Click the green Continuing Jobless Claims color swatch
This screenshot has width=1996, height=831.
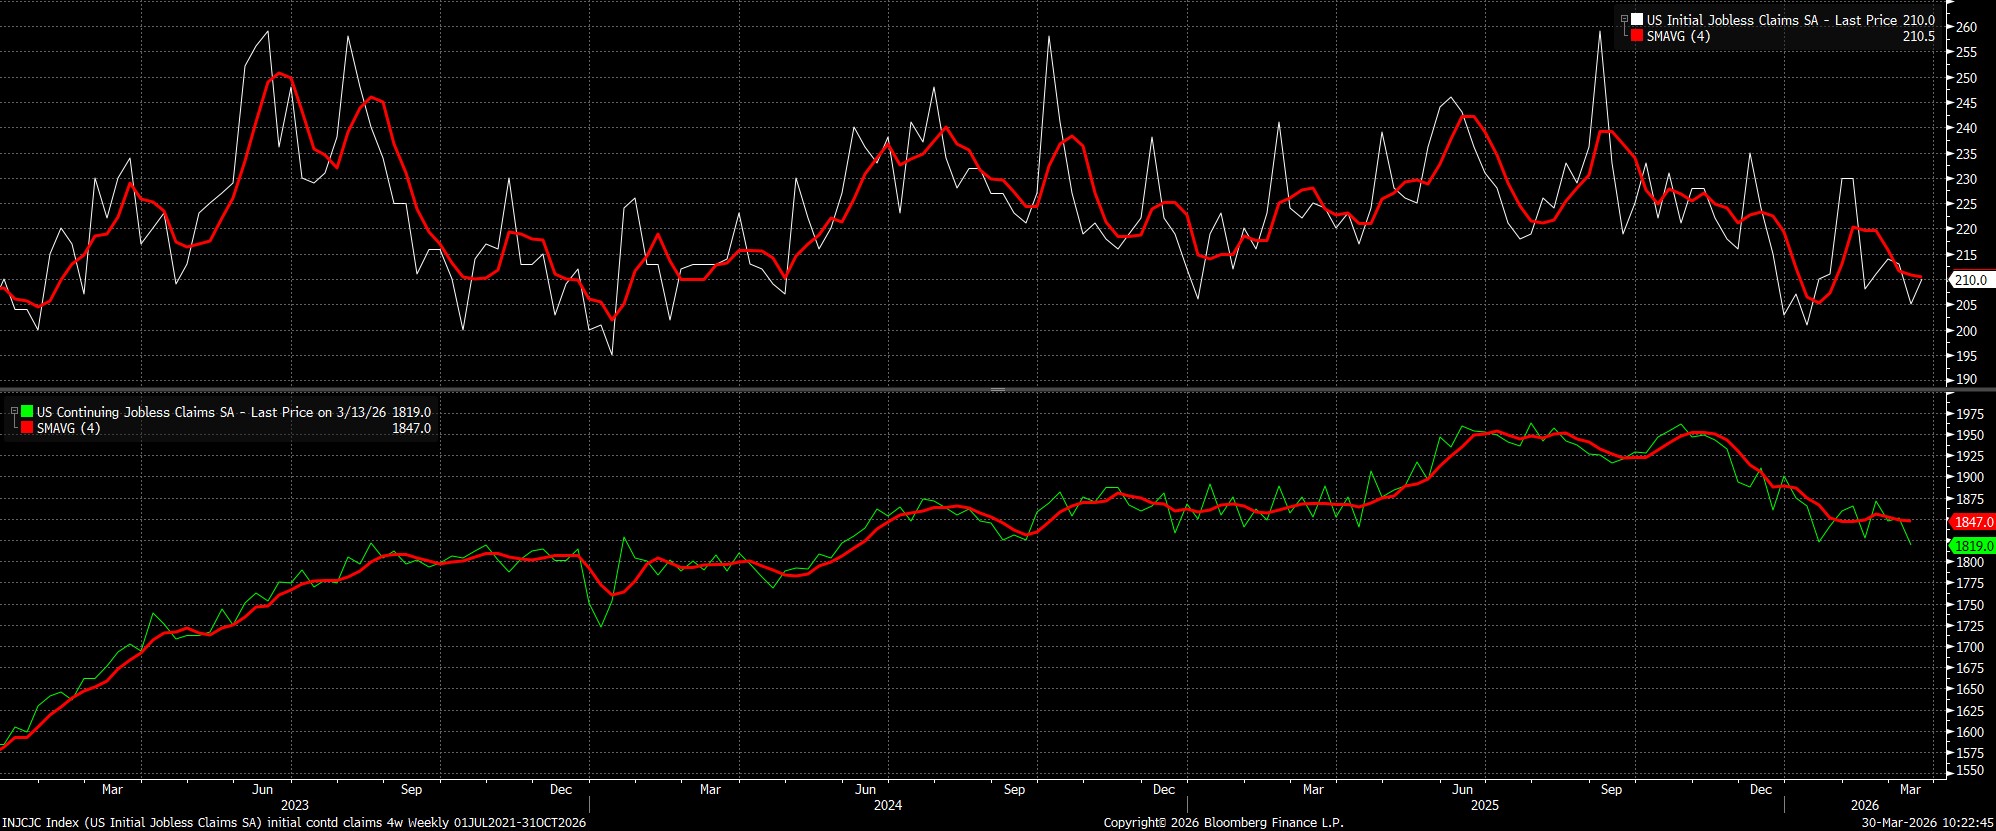tap(27, 412)
